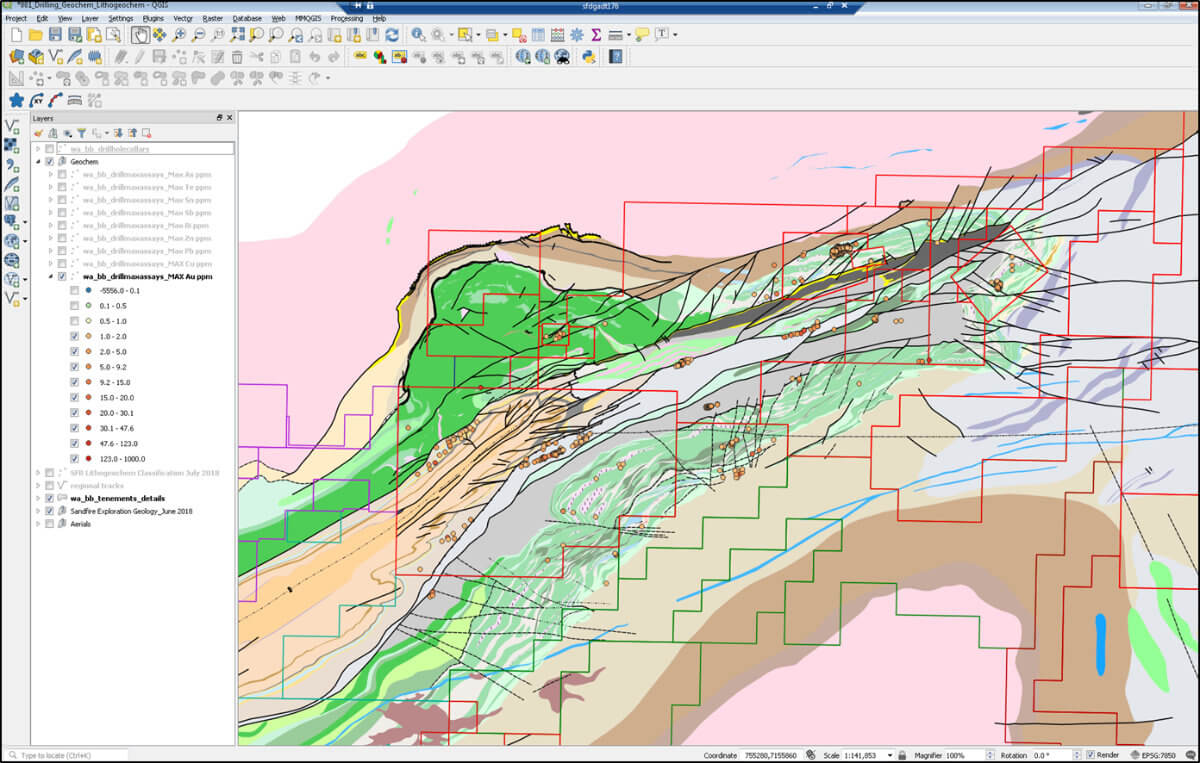This screenshot has width=1200, height=763.
Task: Disable the 123.0 - 1000.0 class checkbox
Action: click(x=74, y=459)
